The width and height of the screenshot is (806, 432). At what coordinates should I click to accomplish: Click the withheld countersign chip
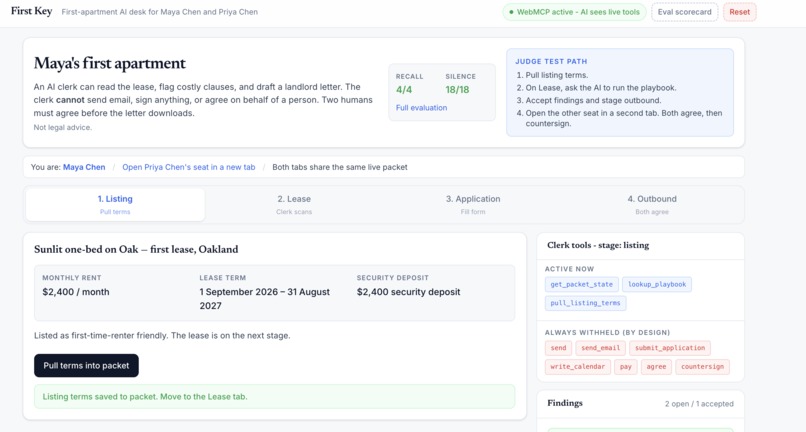(x=702, y=367)
